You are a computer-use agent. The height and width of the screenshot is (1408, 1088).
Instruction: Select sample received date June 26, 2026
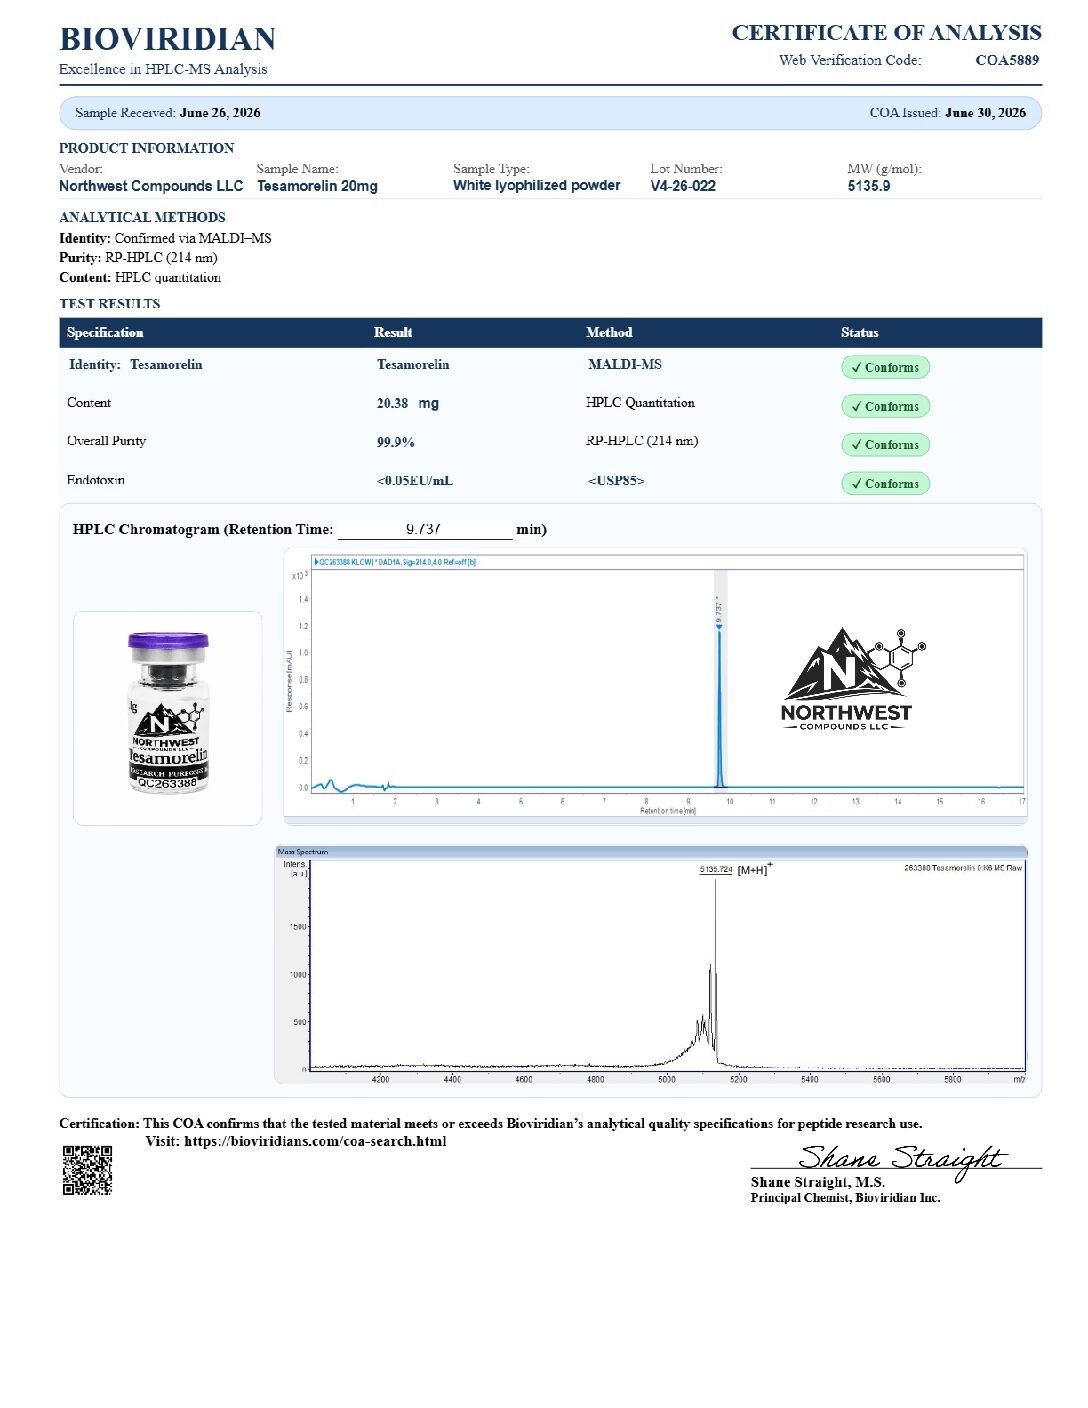[220, 113]
